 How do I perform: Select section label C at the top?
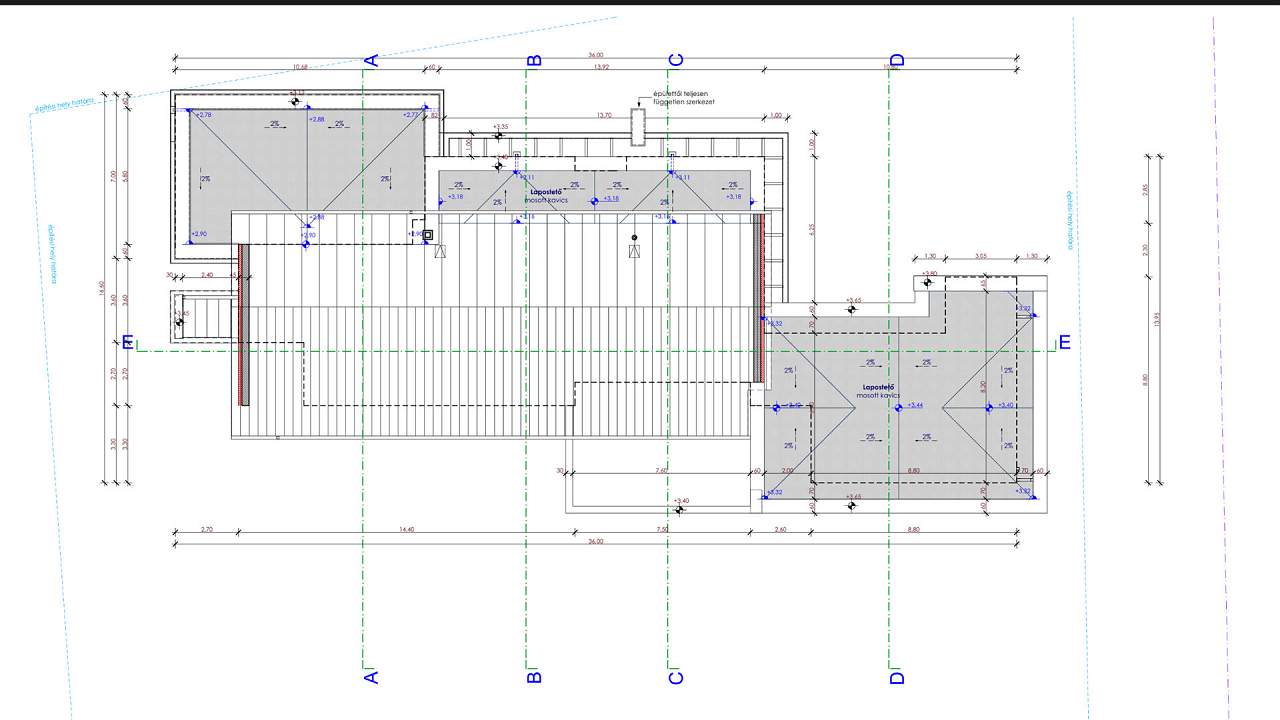[675, 60]
